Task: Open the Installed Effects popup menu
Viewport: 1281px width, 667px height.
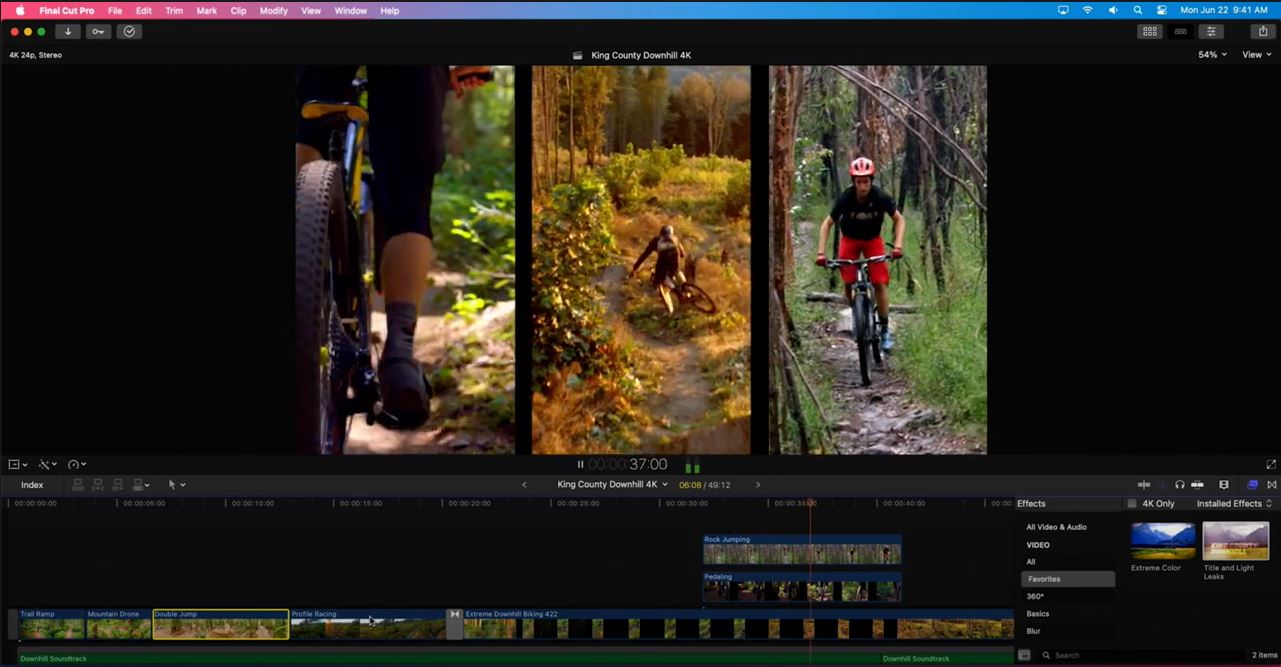Action: [1234, 504]
